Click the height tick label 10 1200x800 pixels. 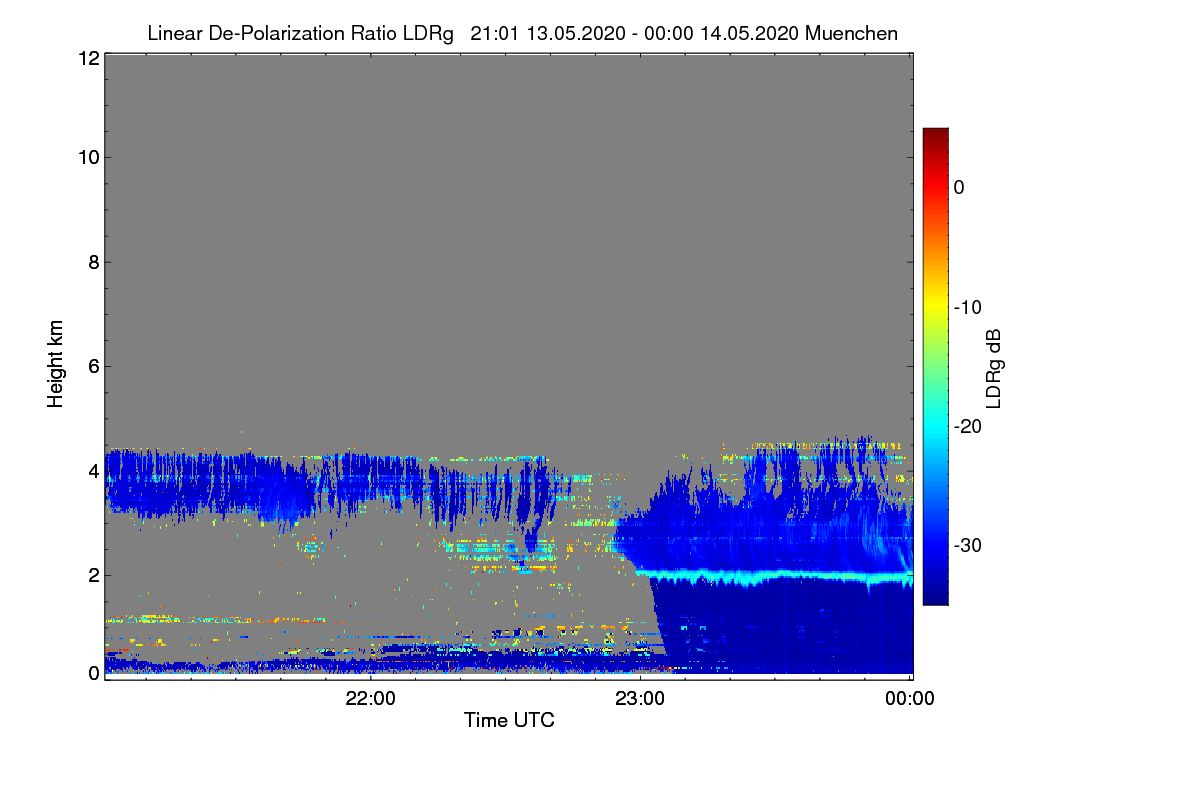pos(88,157)
